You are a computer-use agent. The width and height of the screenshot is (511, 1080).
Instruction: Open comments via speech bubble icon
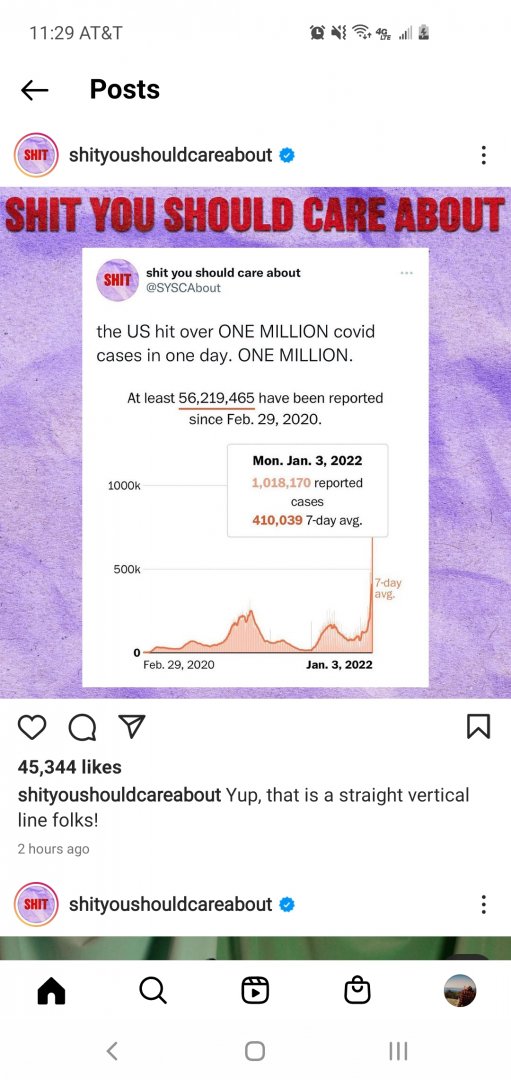(83, 727)
